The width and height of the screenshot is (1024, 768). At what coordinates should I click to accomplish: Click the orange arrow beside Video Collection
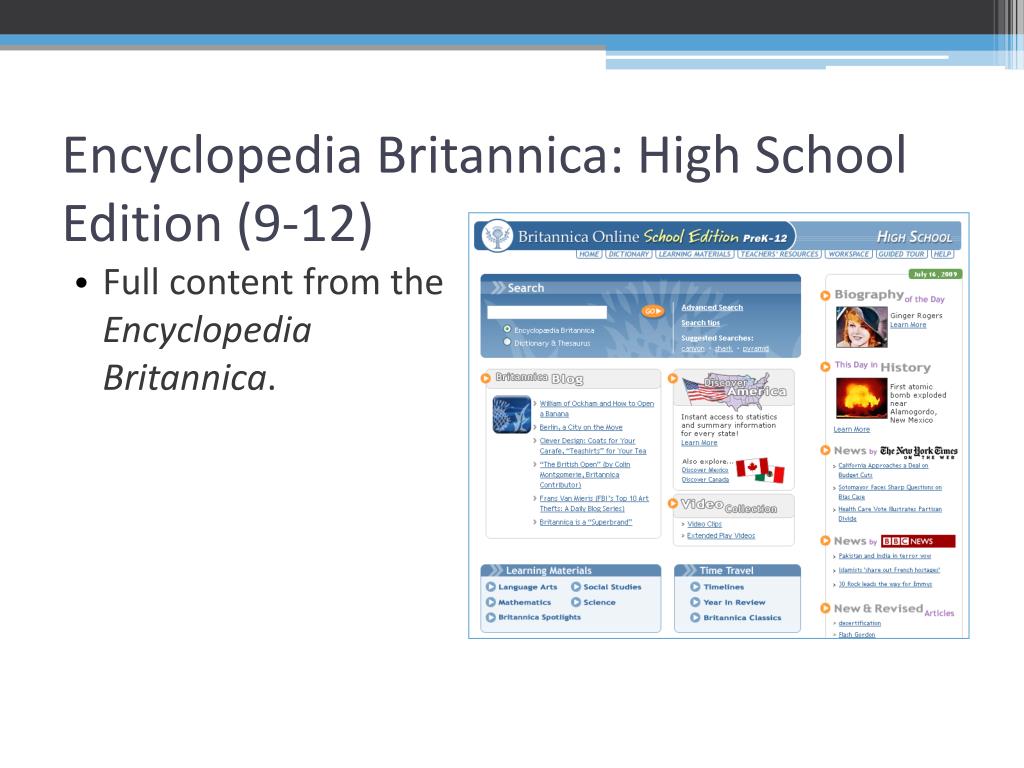pyautogui.click(x=673, y=503)
